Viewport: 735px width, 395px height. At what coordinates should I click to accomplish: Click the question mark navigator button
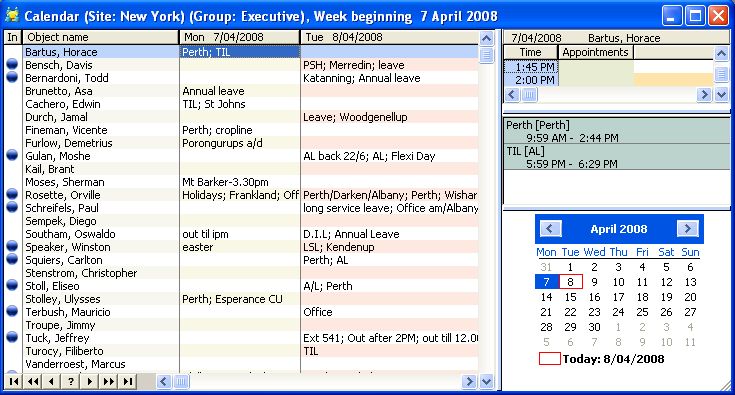tap(70, 381)
